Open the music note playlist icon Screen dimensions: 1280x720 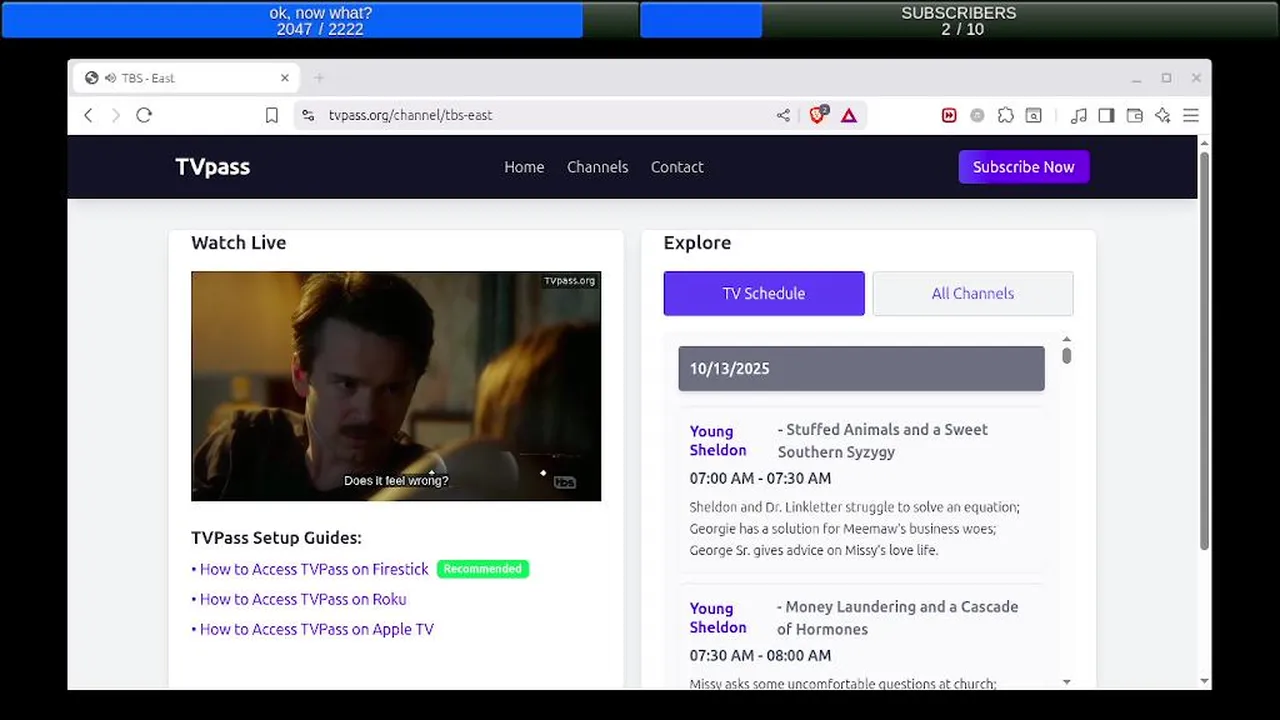(1078, 115)
